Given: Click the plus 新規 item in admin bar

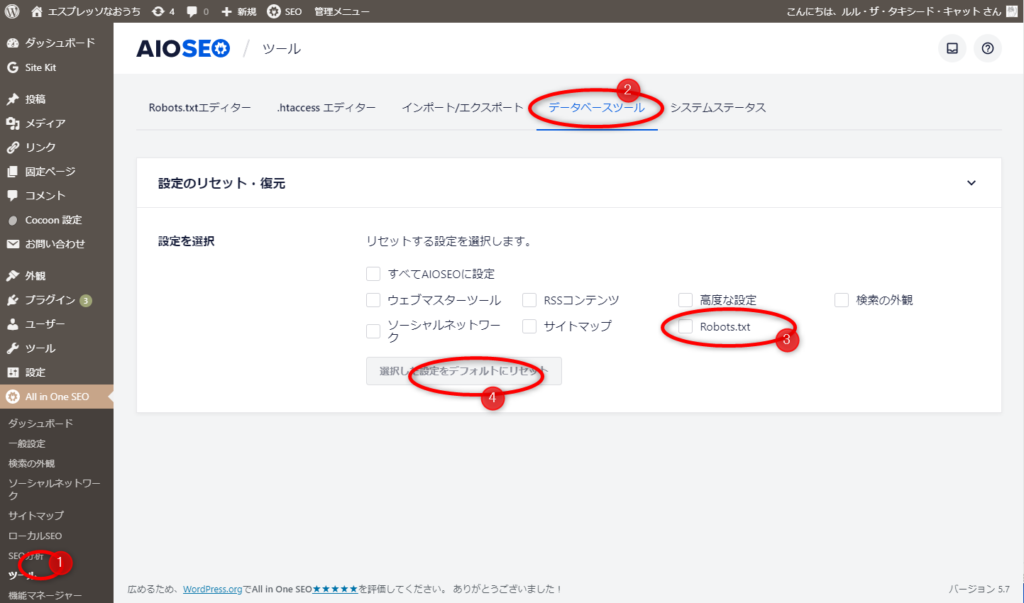Looking at the screenshot, I should 238,11.
